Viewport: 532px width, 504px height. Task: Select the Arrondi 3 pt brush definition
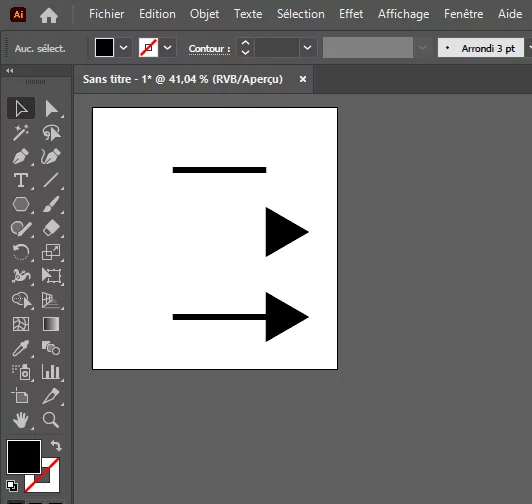481,48
